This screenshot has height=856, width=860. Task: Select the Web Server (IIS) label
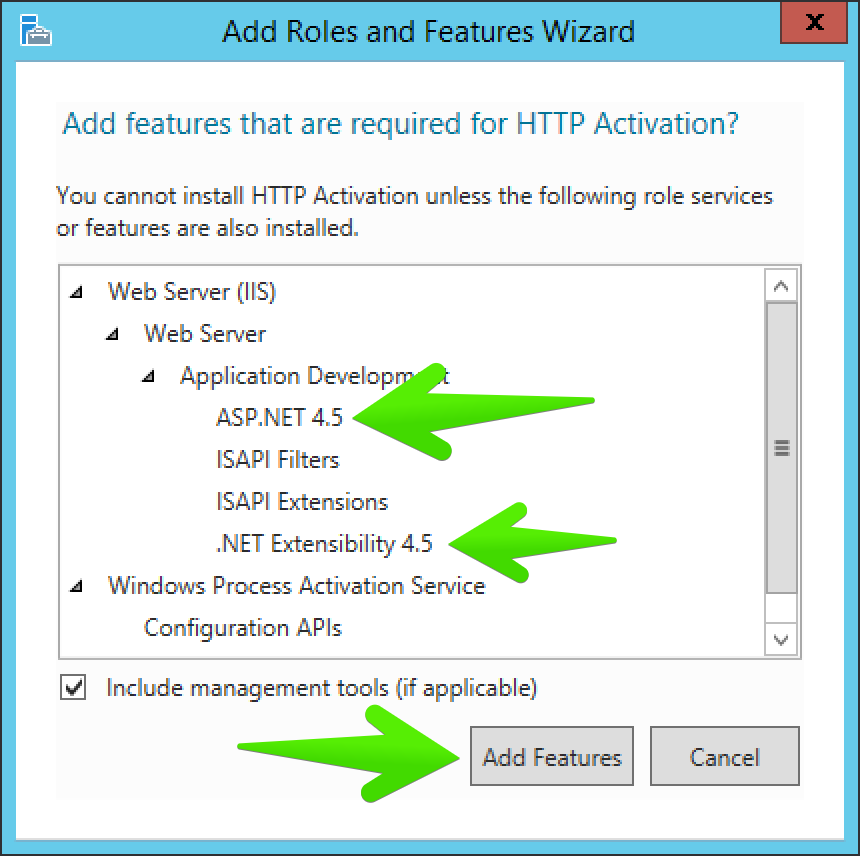click(191, 292)
